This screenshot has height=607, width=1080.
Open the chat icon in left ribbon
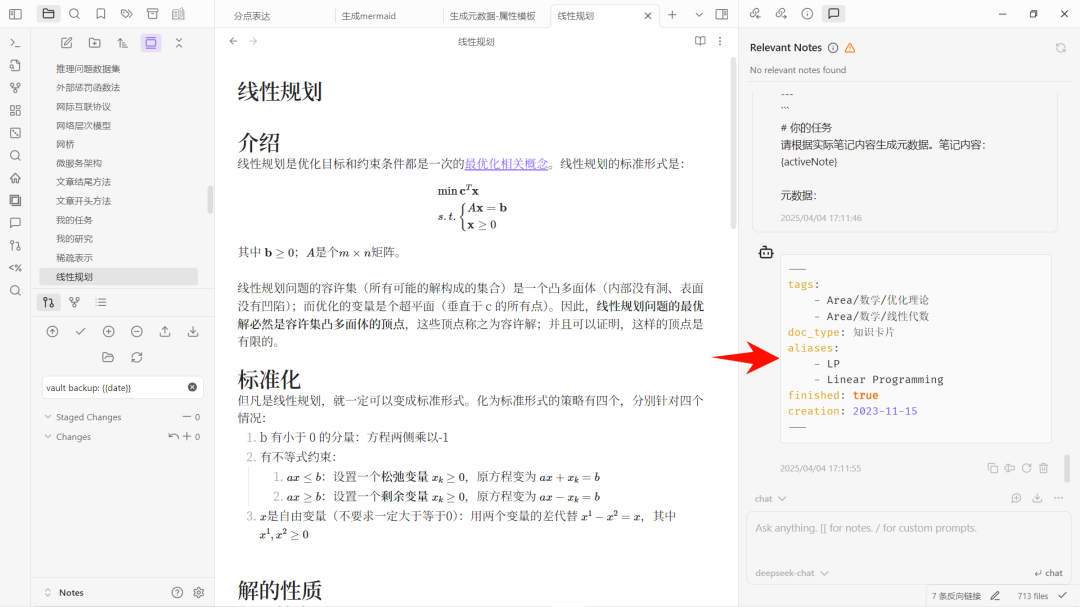15,223
